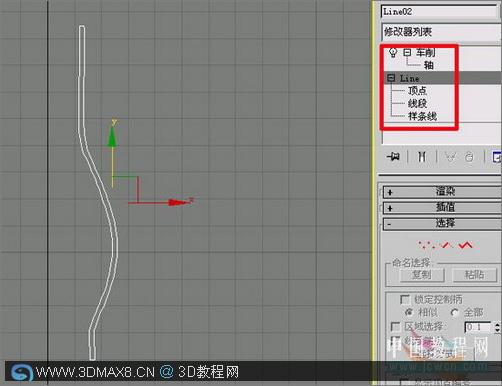This screenshot has width=502, height=386.
Task: Click the Remove Modifier icon
Action: [469, 157]
